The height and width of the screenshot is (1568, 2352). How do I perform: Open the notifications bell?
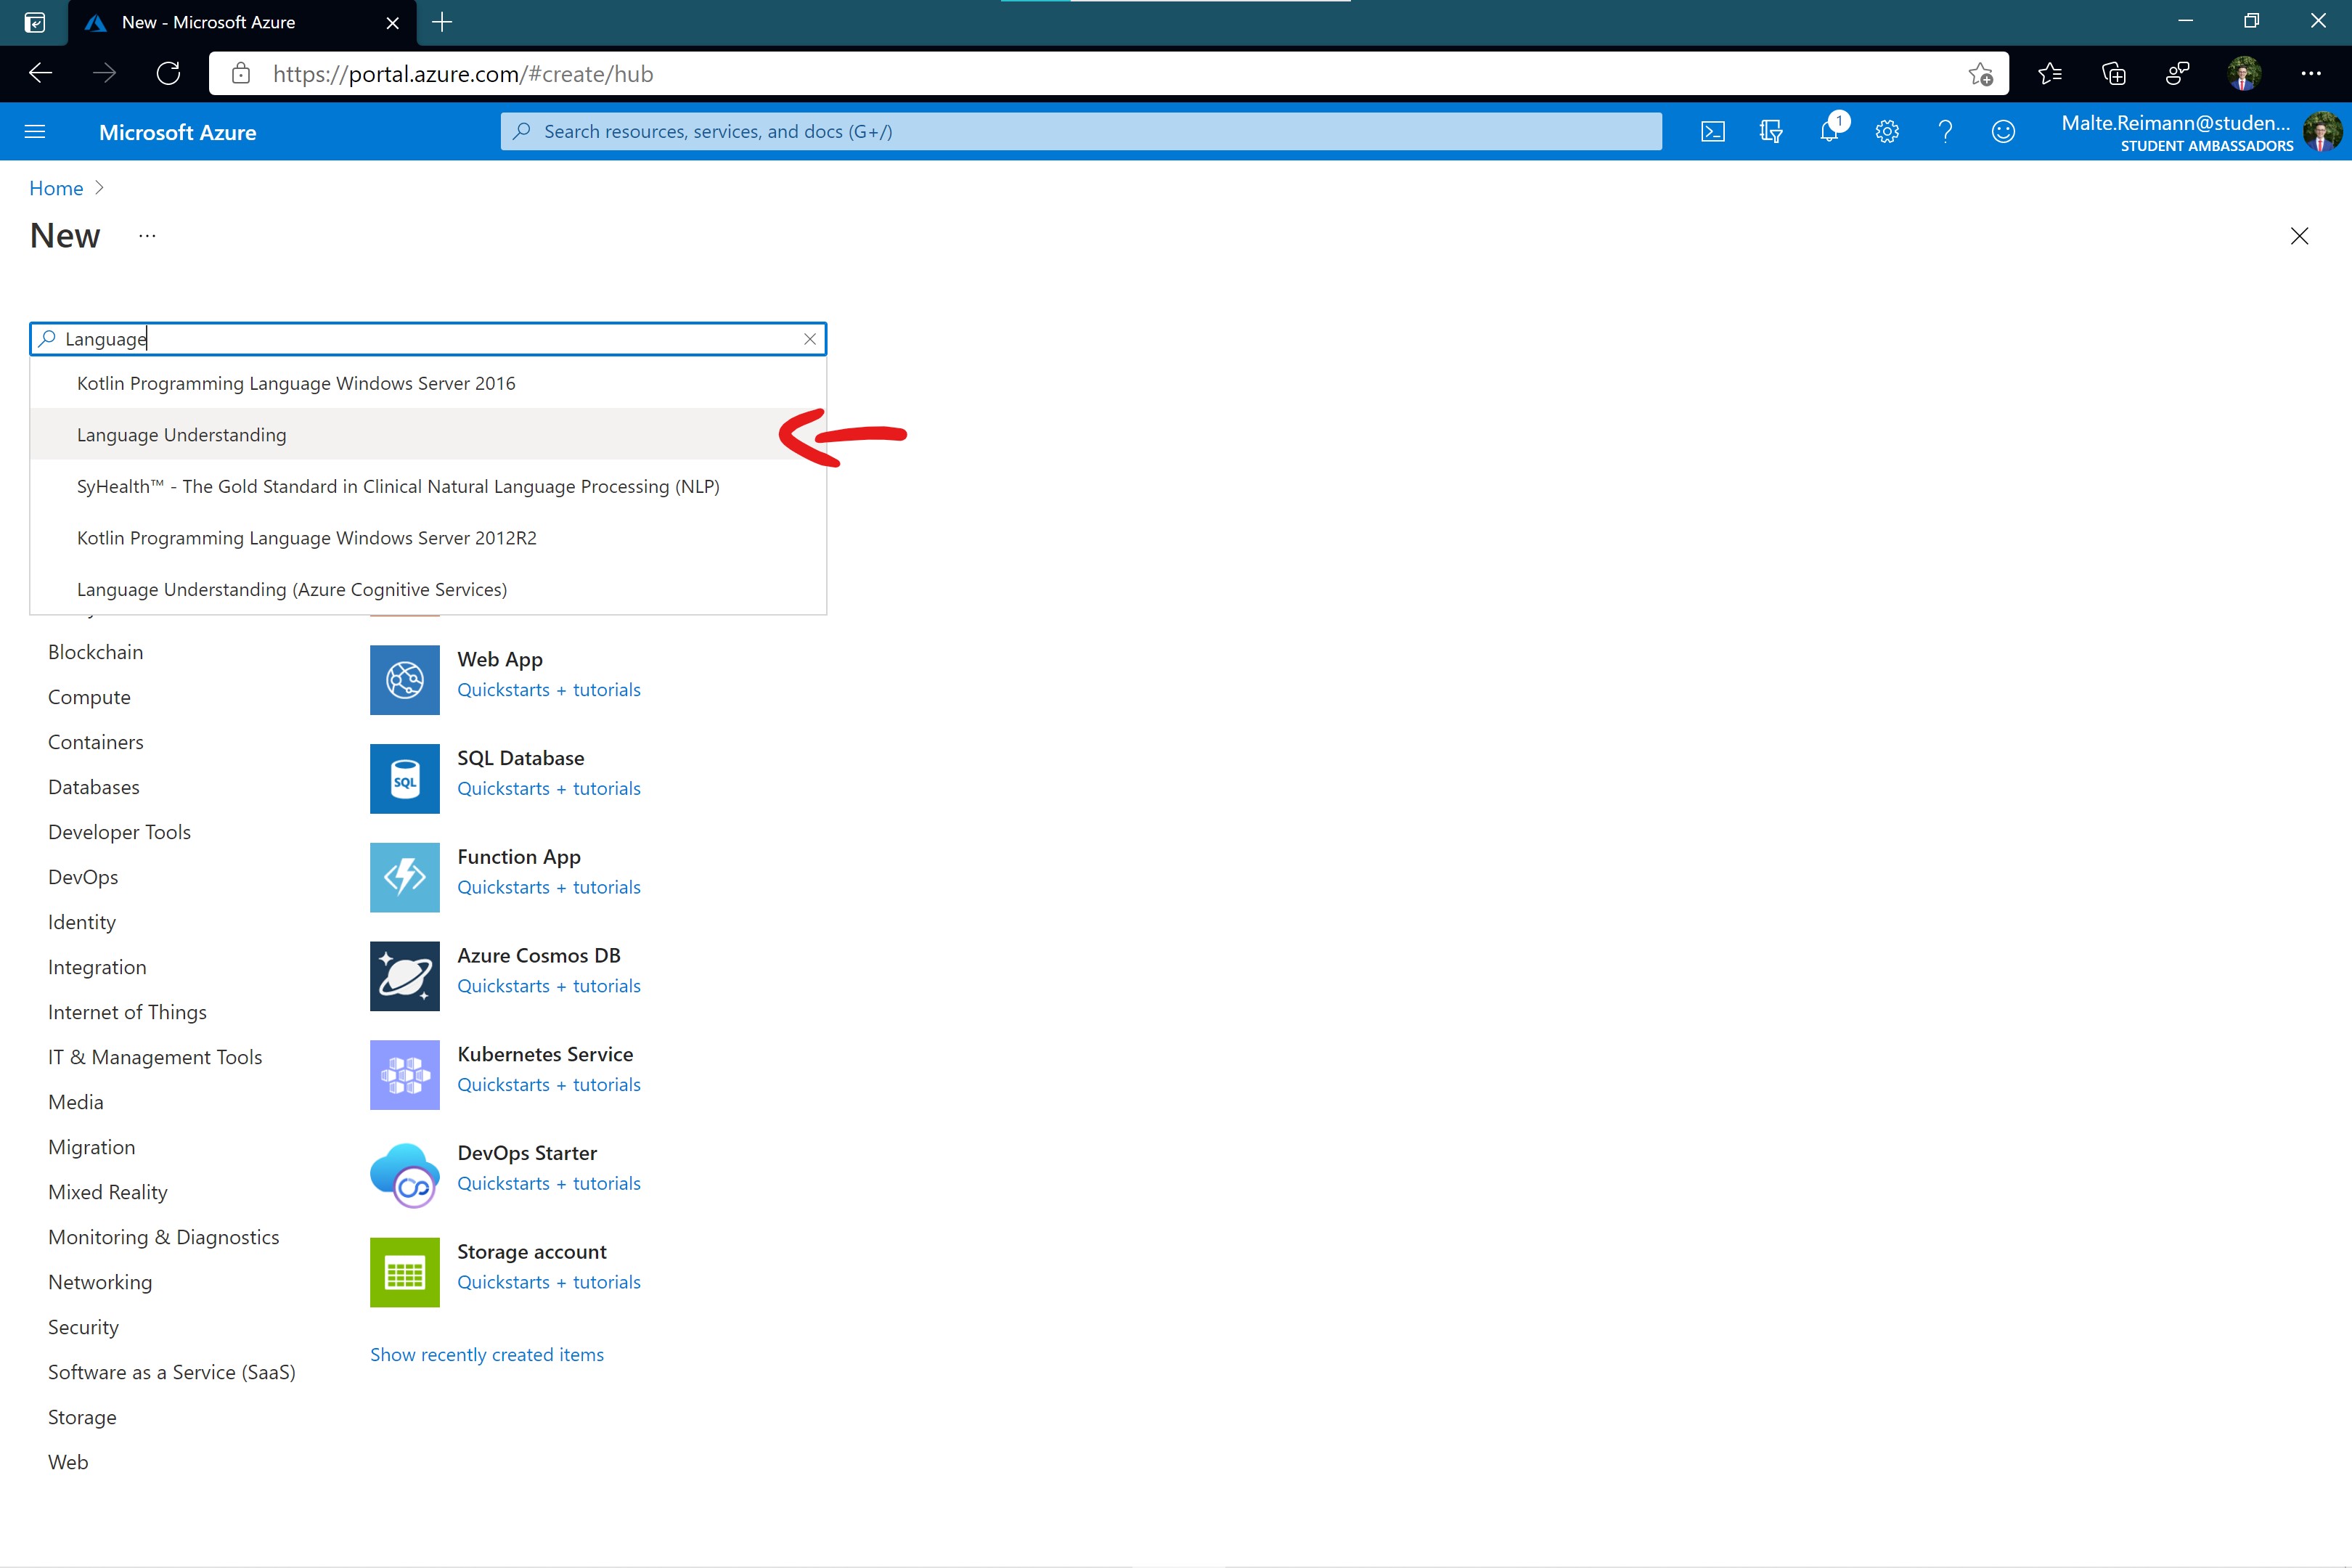1829,131
